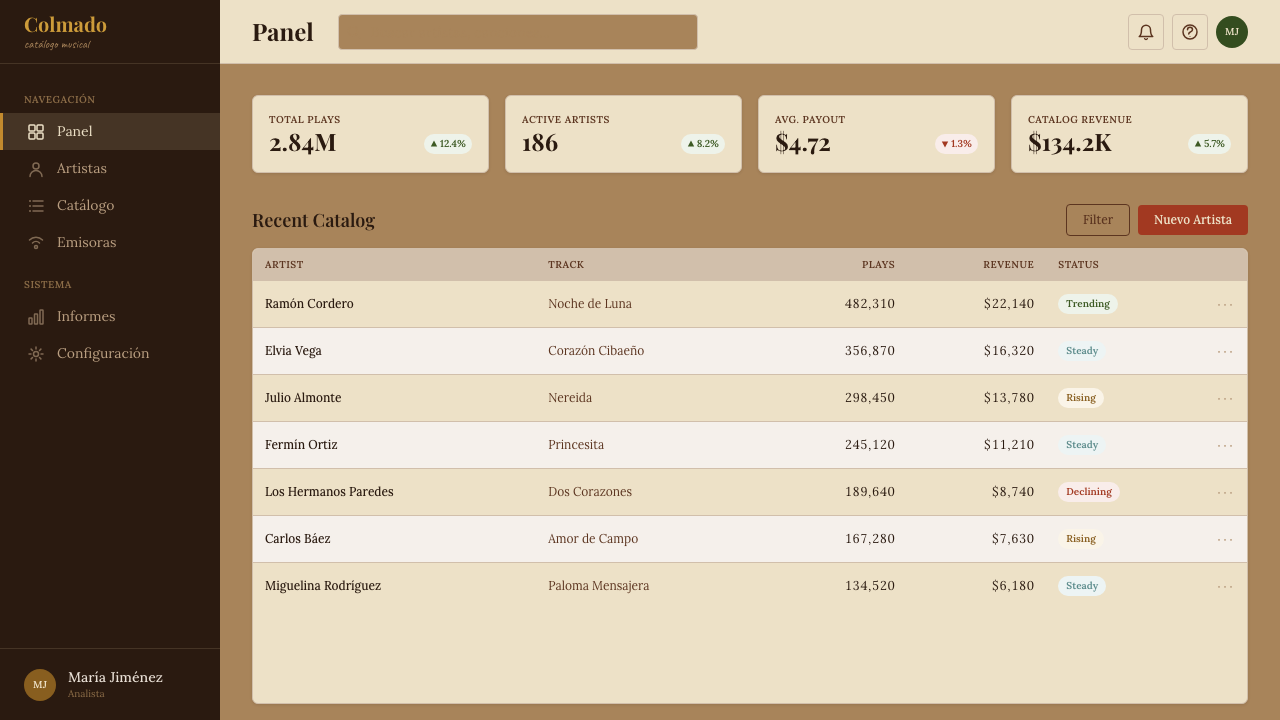Sort by the TRACK column header
1280x720 pixels.
click(x=566, y=265)
